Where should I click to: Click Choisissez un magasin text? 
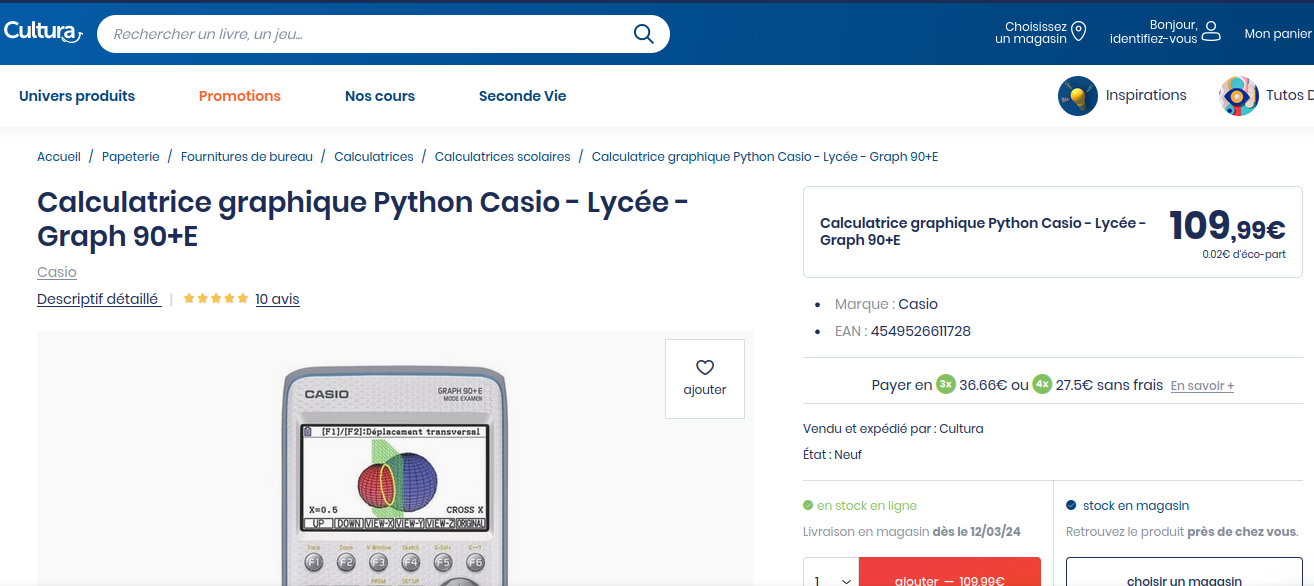(1031, 33)
